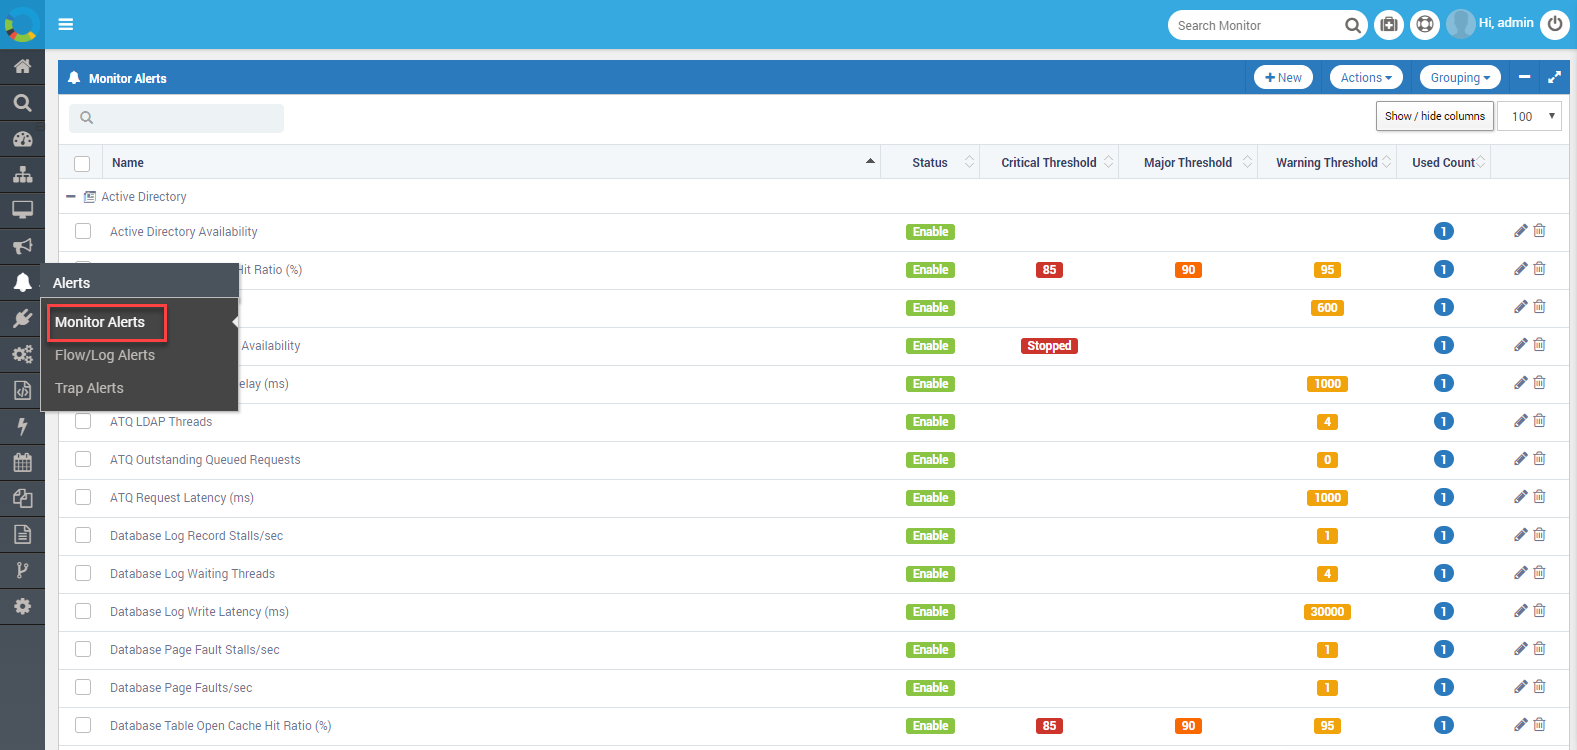Open the plug integration sidebar icon
The image size is (1577, 750).
point(22,318)
